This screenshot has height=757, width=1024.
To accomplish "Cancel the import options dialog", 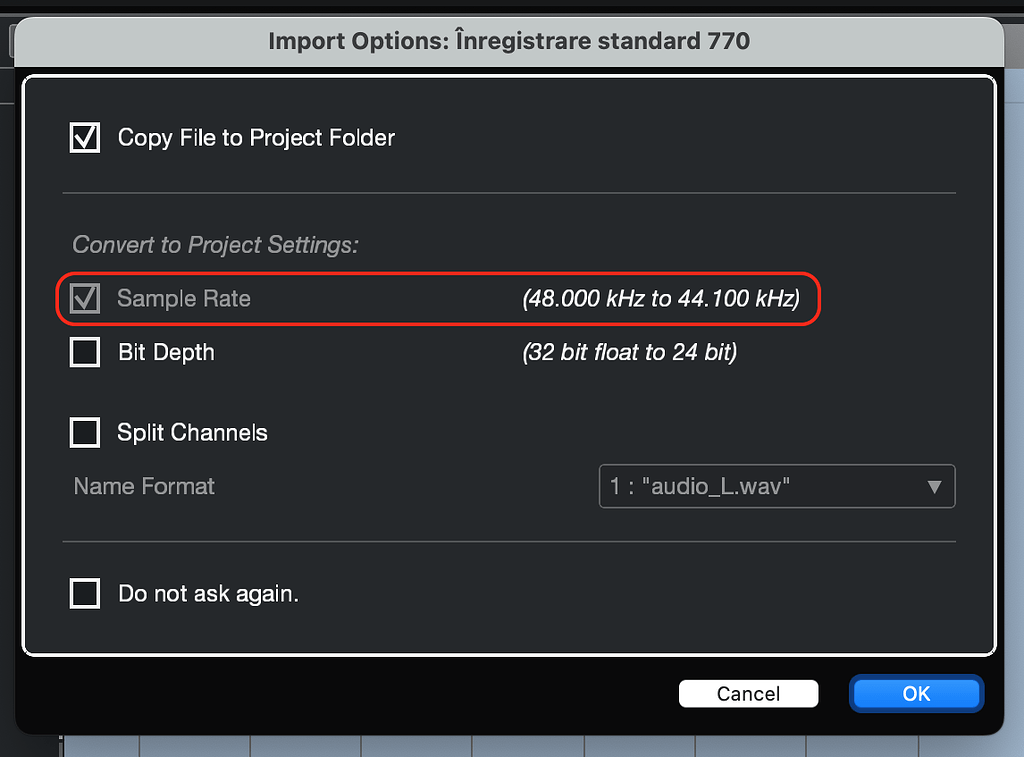I will [748, 693].
